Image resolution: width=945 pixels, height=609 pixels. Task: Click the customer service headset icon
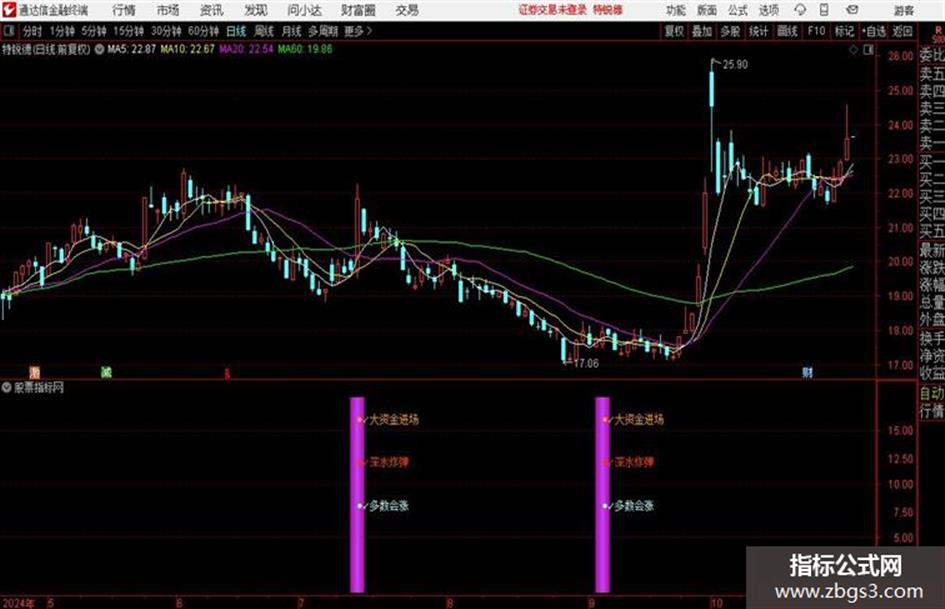click(x=800, y=10)
